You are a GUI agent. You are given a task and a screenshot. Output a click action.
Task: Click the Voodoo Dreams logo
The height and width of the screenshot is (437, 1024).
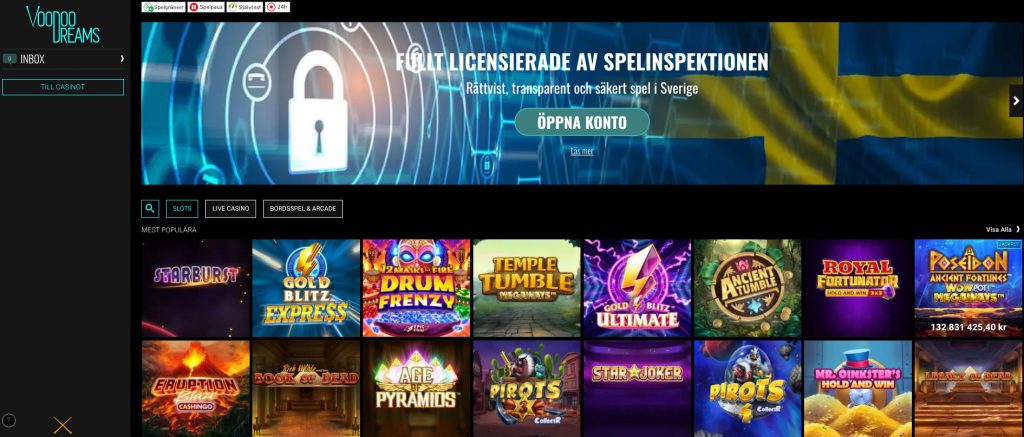coord(63,25)
